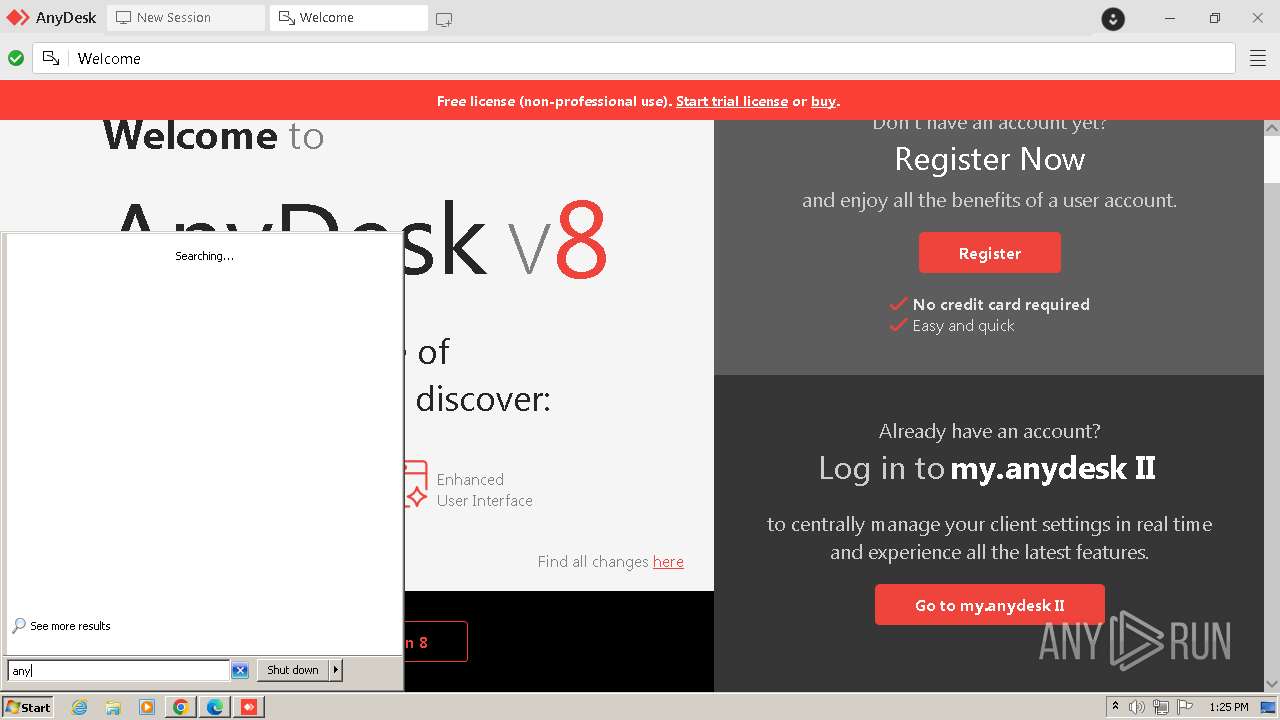The width and height of the screenshot is (1280, 720).
Task: Select the Welcome tab
Action: pyautogui.click(x=349, y=18)
